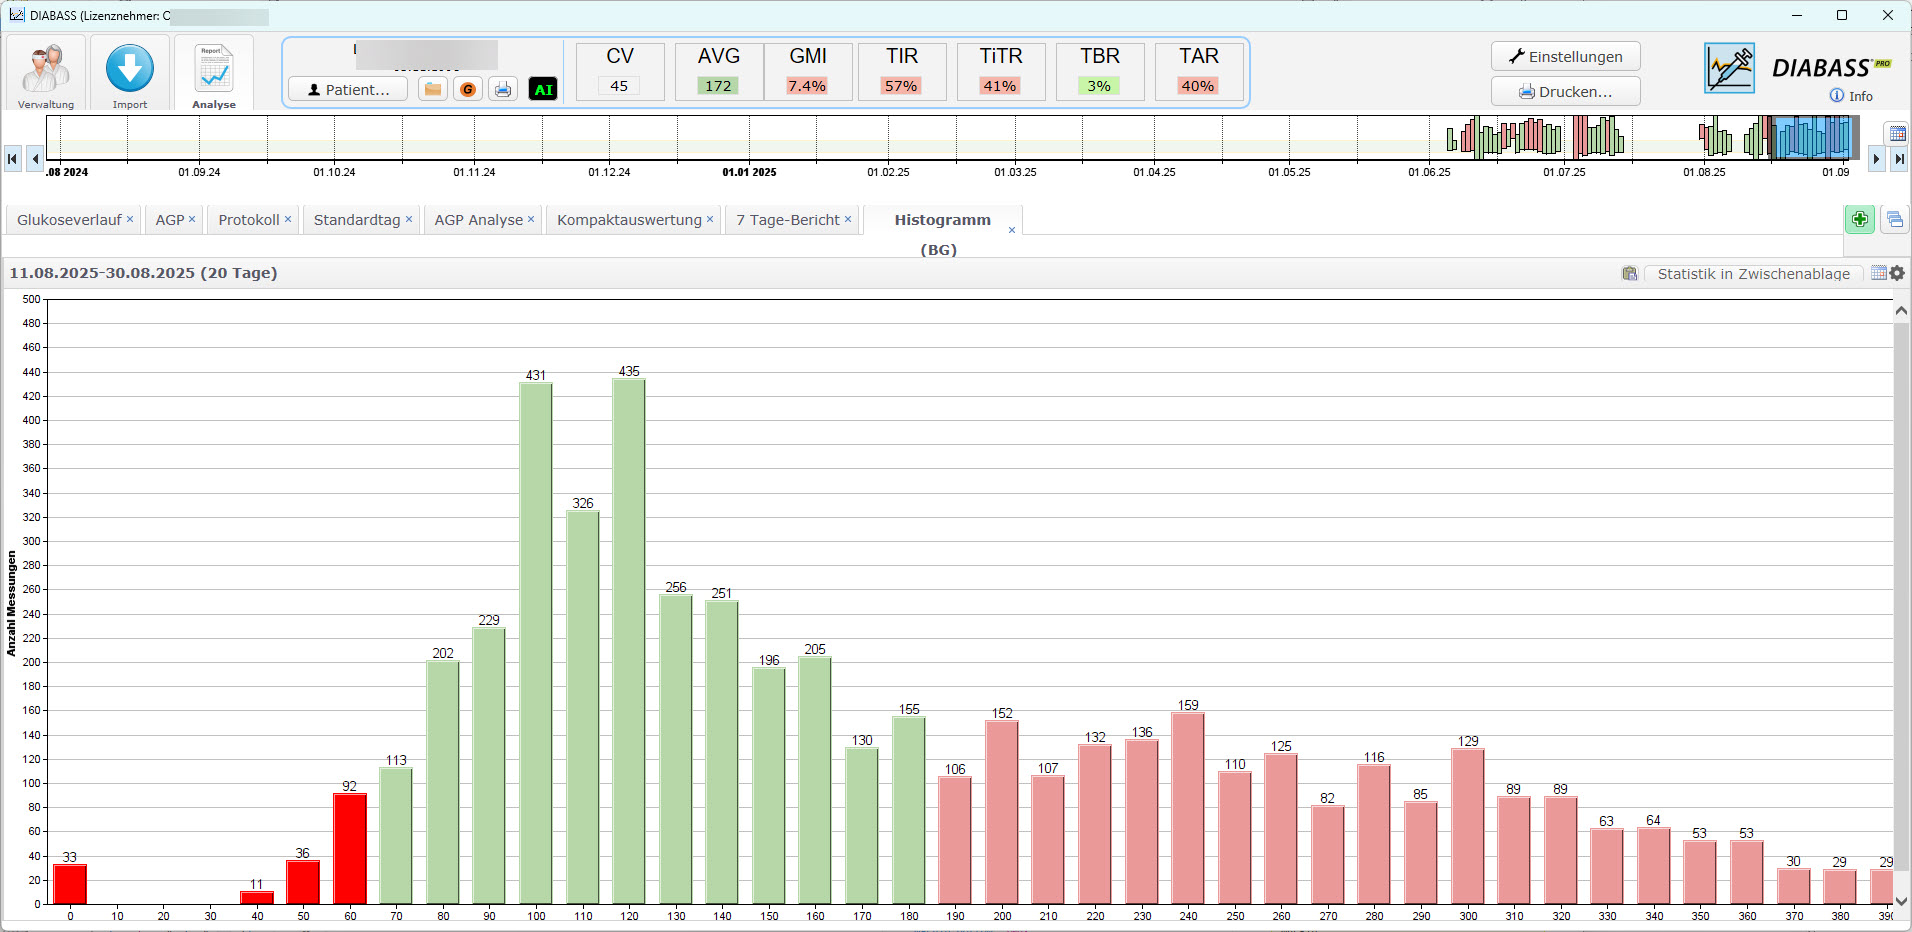Open Verwaltung patient management
Viewport: 1912px width, 932px height.
(46, 74)
